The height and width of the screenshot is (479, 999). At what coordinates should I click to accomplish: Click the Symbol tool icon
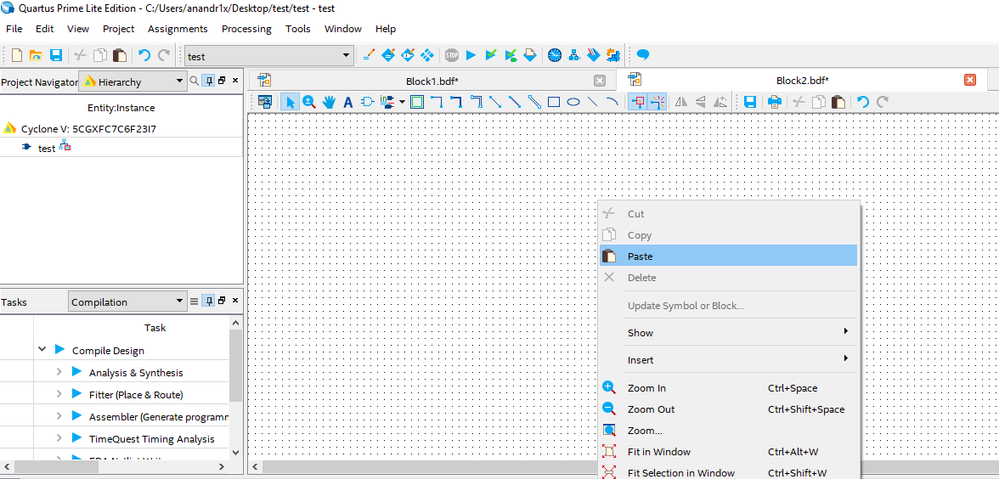pos(366,102)
